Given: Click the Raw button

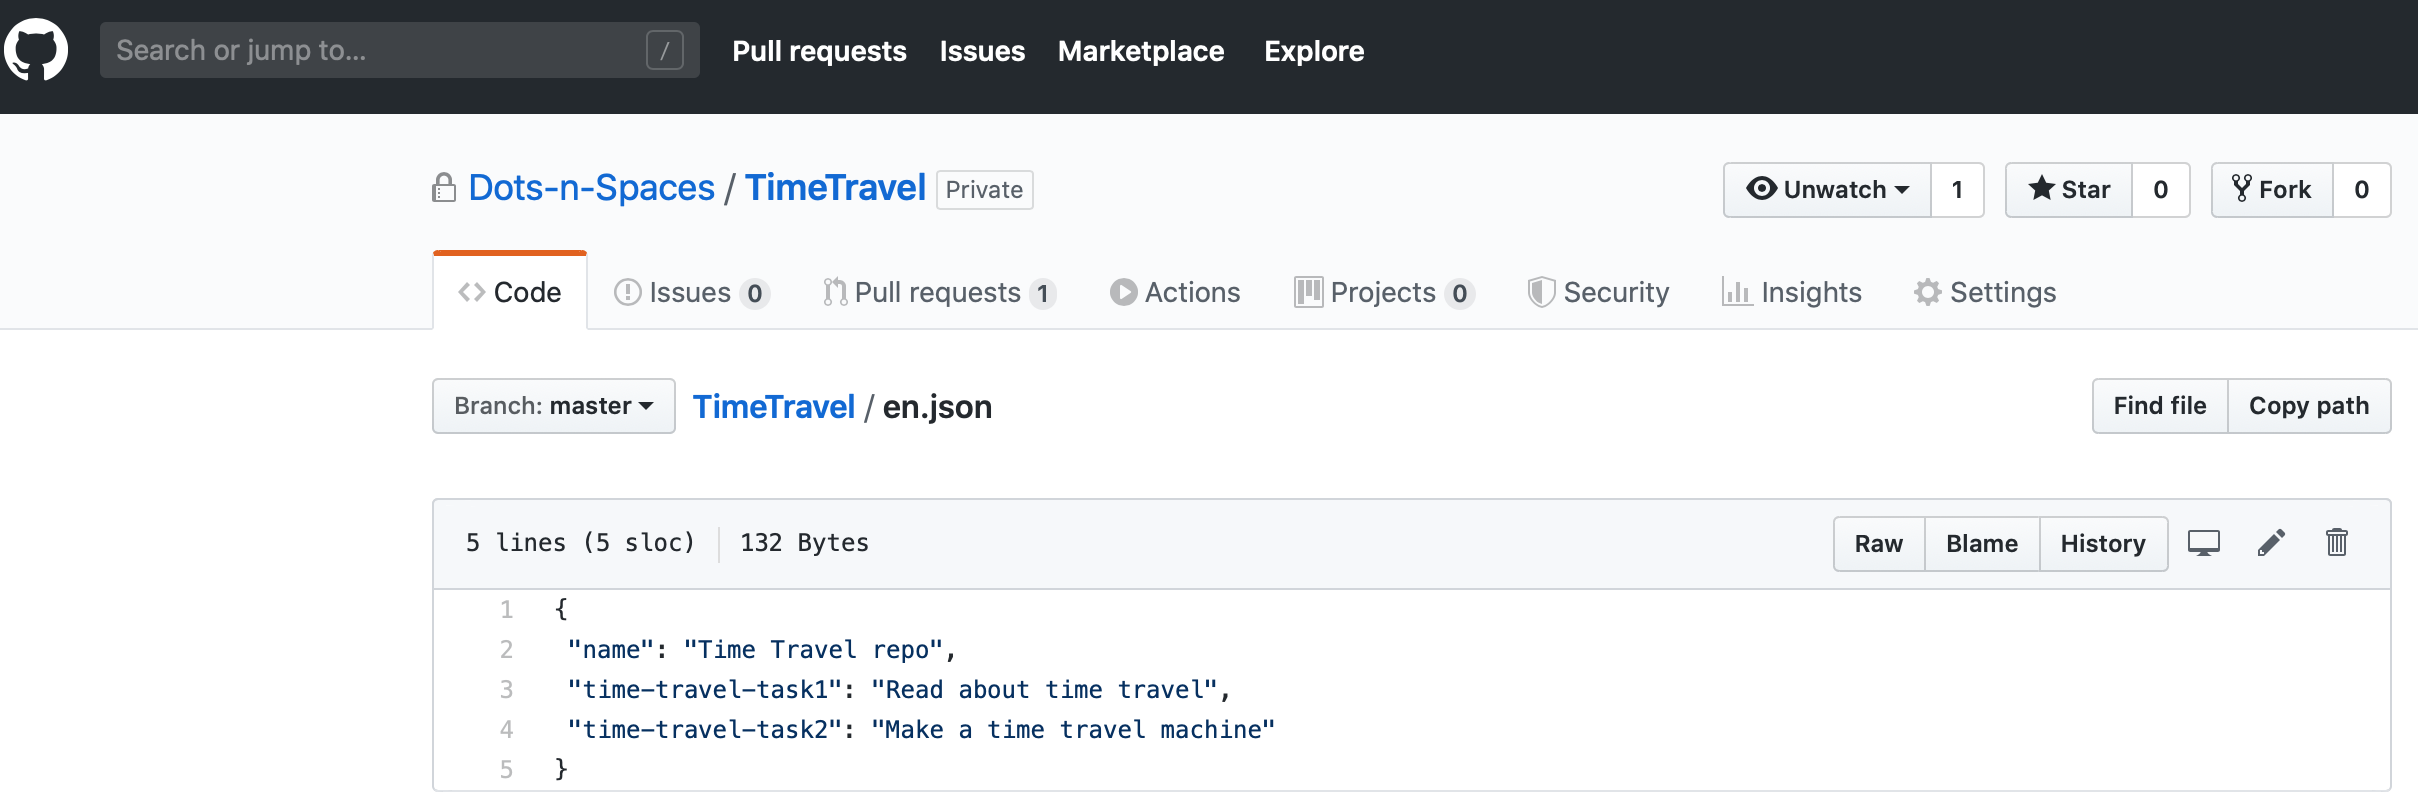Looking at the screenshot, I should point(1878,544).
